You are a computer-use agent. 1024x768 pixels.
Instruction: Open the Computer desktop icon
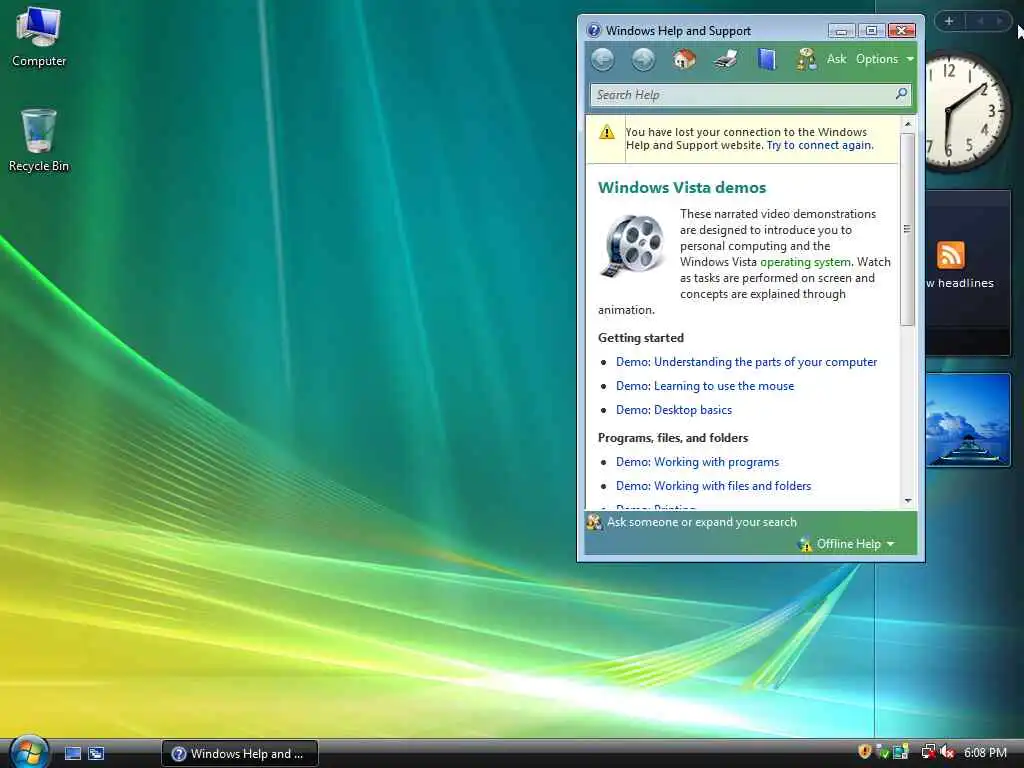[x=39, y=36]
